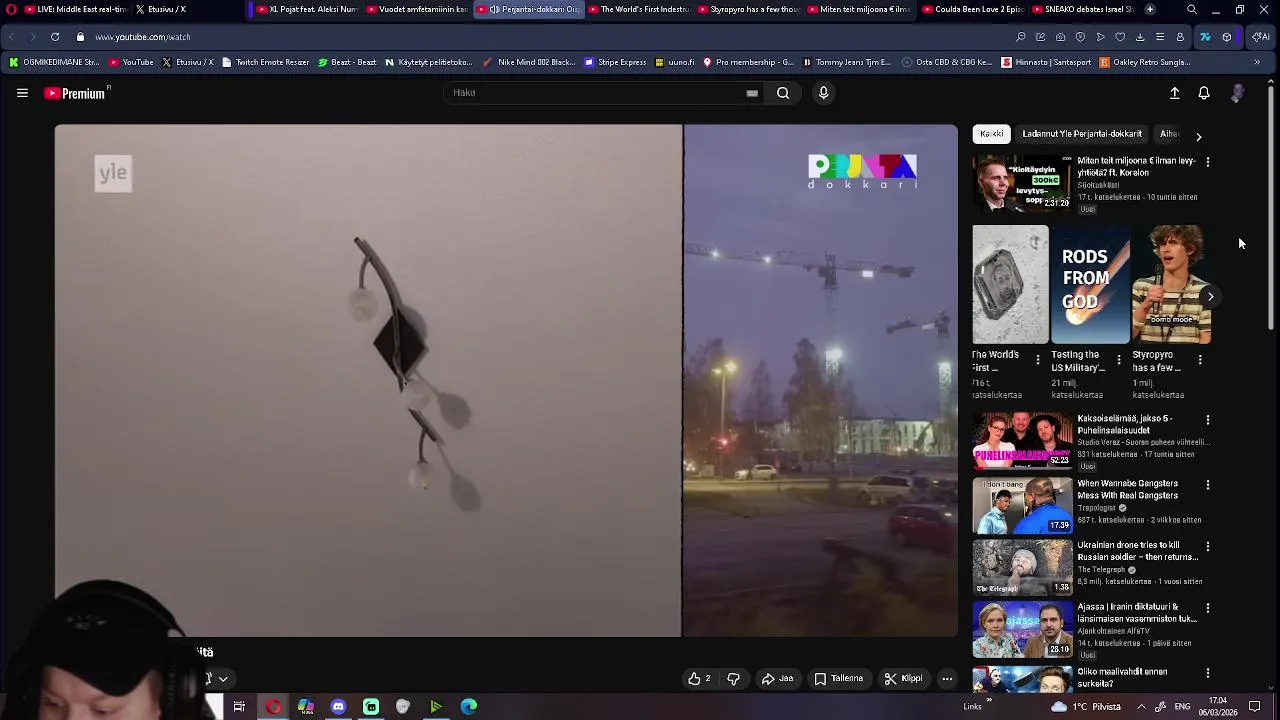Switch to XL Pojat feat. Aleksi tab
The width and height of the screenshot is (1280, 720).
307,9
